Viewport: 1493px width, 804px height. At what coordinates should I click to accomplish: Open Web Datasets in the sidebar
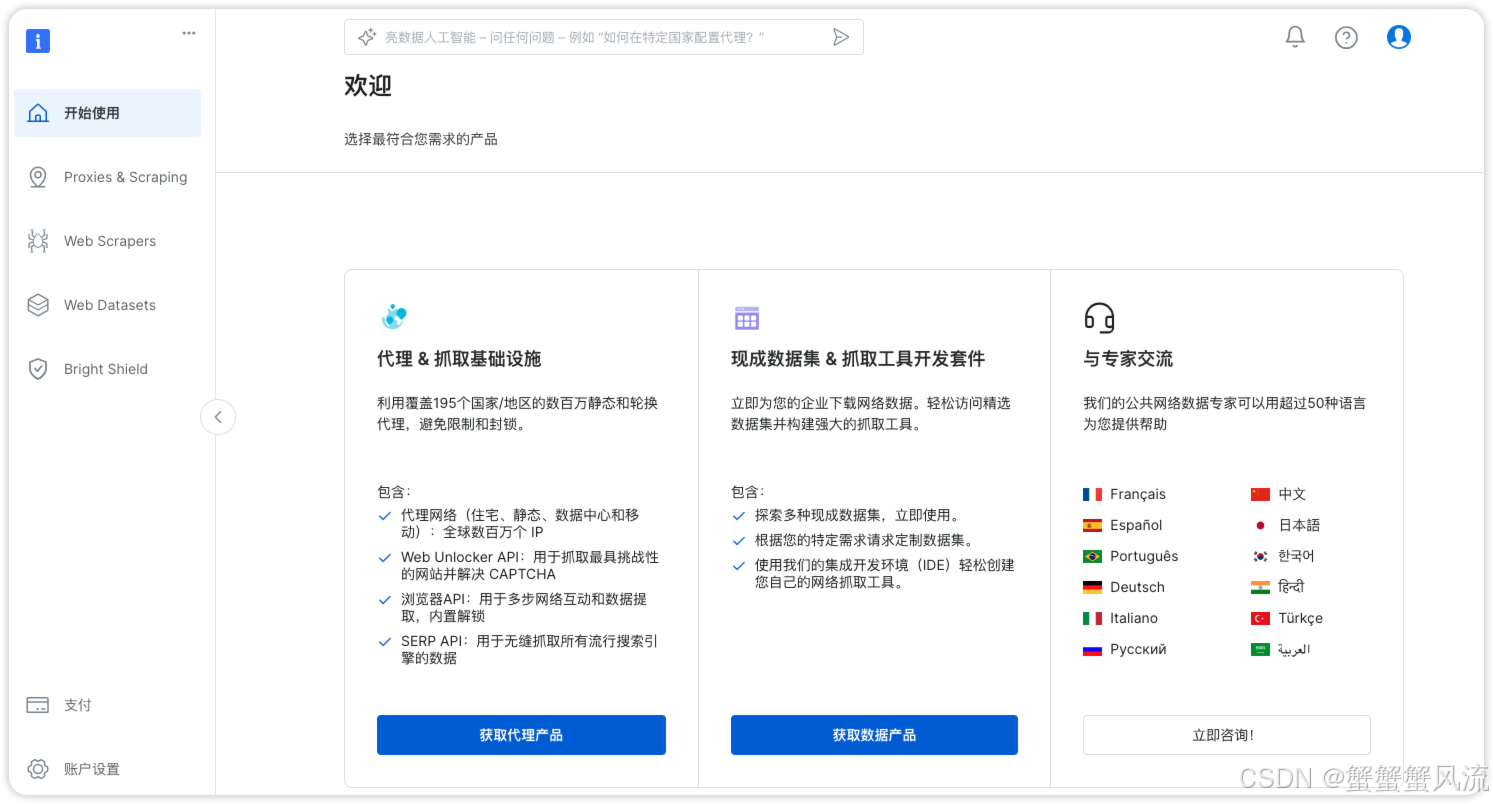point(107,305)
